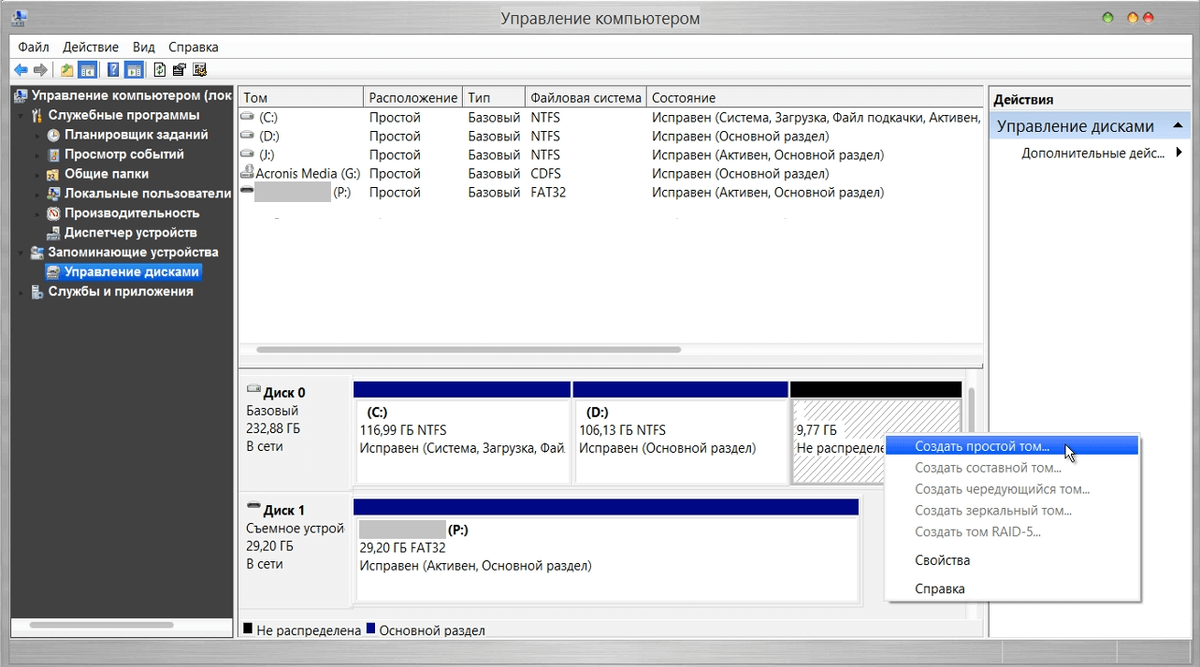Click the settings icon after Properties
1200x667 pixels.
[x=199, y=70]
